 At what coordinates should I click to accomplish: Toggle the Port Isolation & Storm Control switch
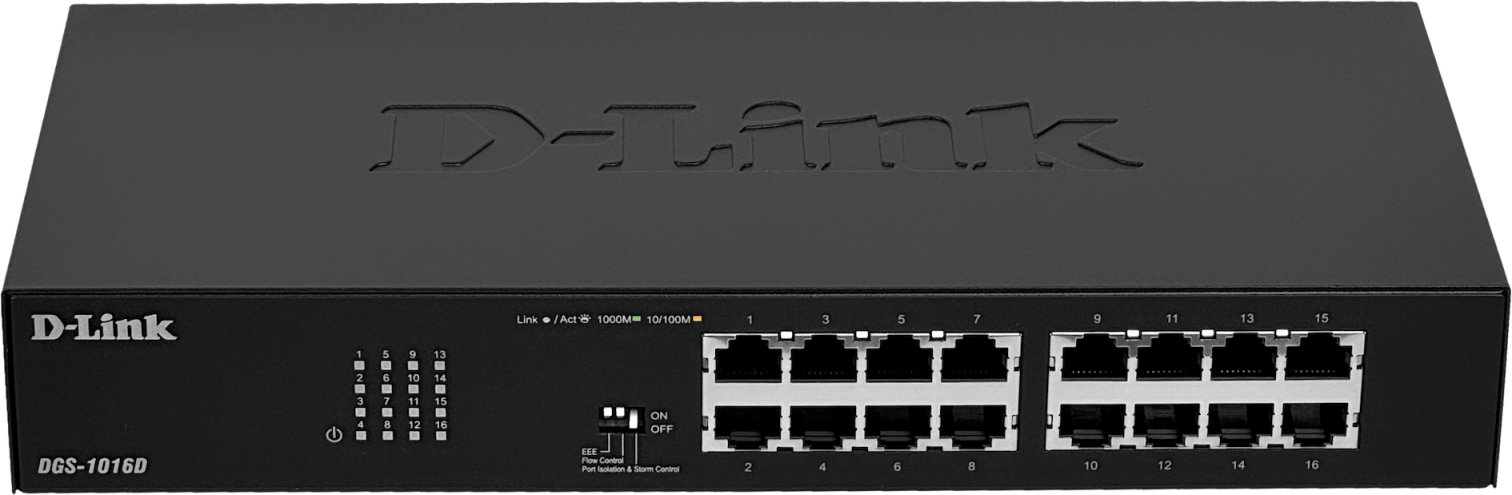pos(633,419)
